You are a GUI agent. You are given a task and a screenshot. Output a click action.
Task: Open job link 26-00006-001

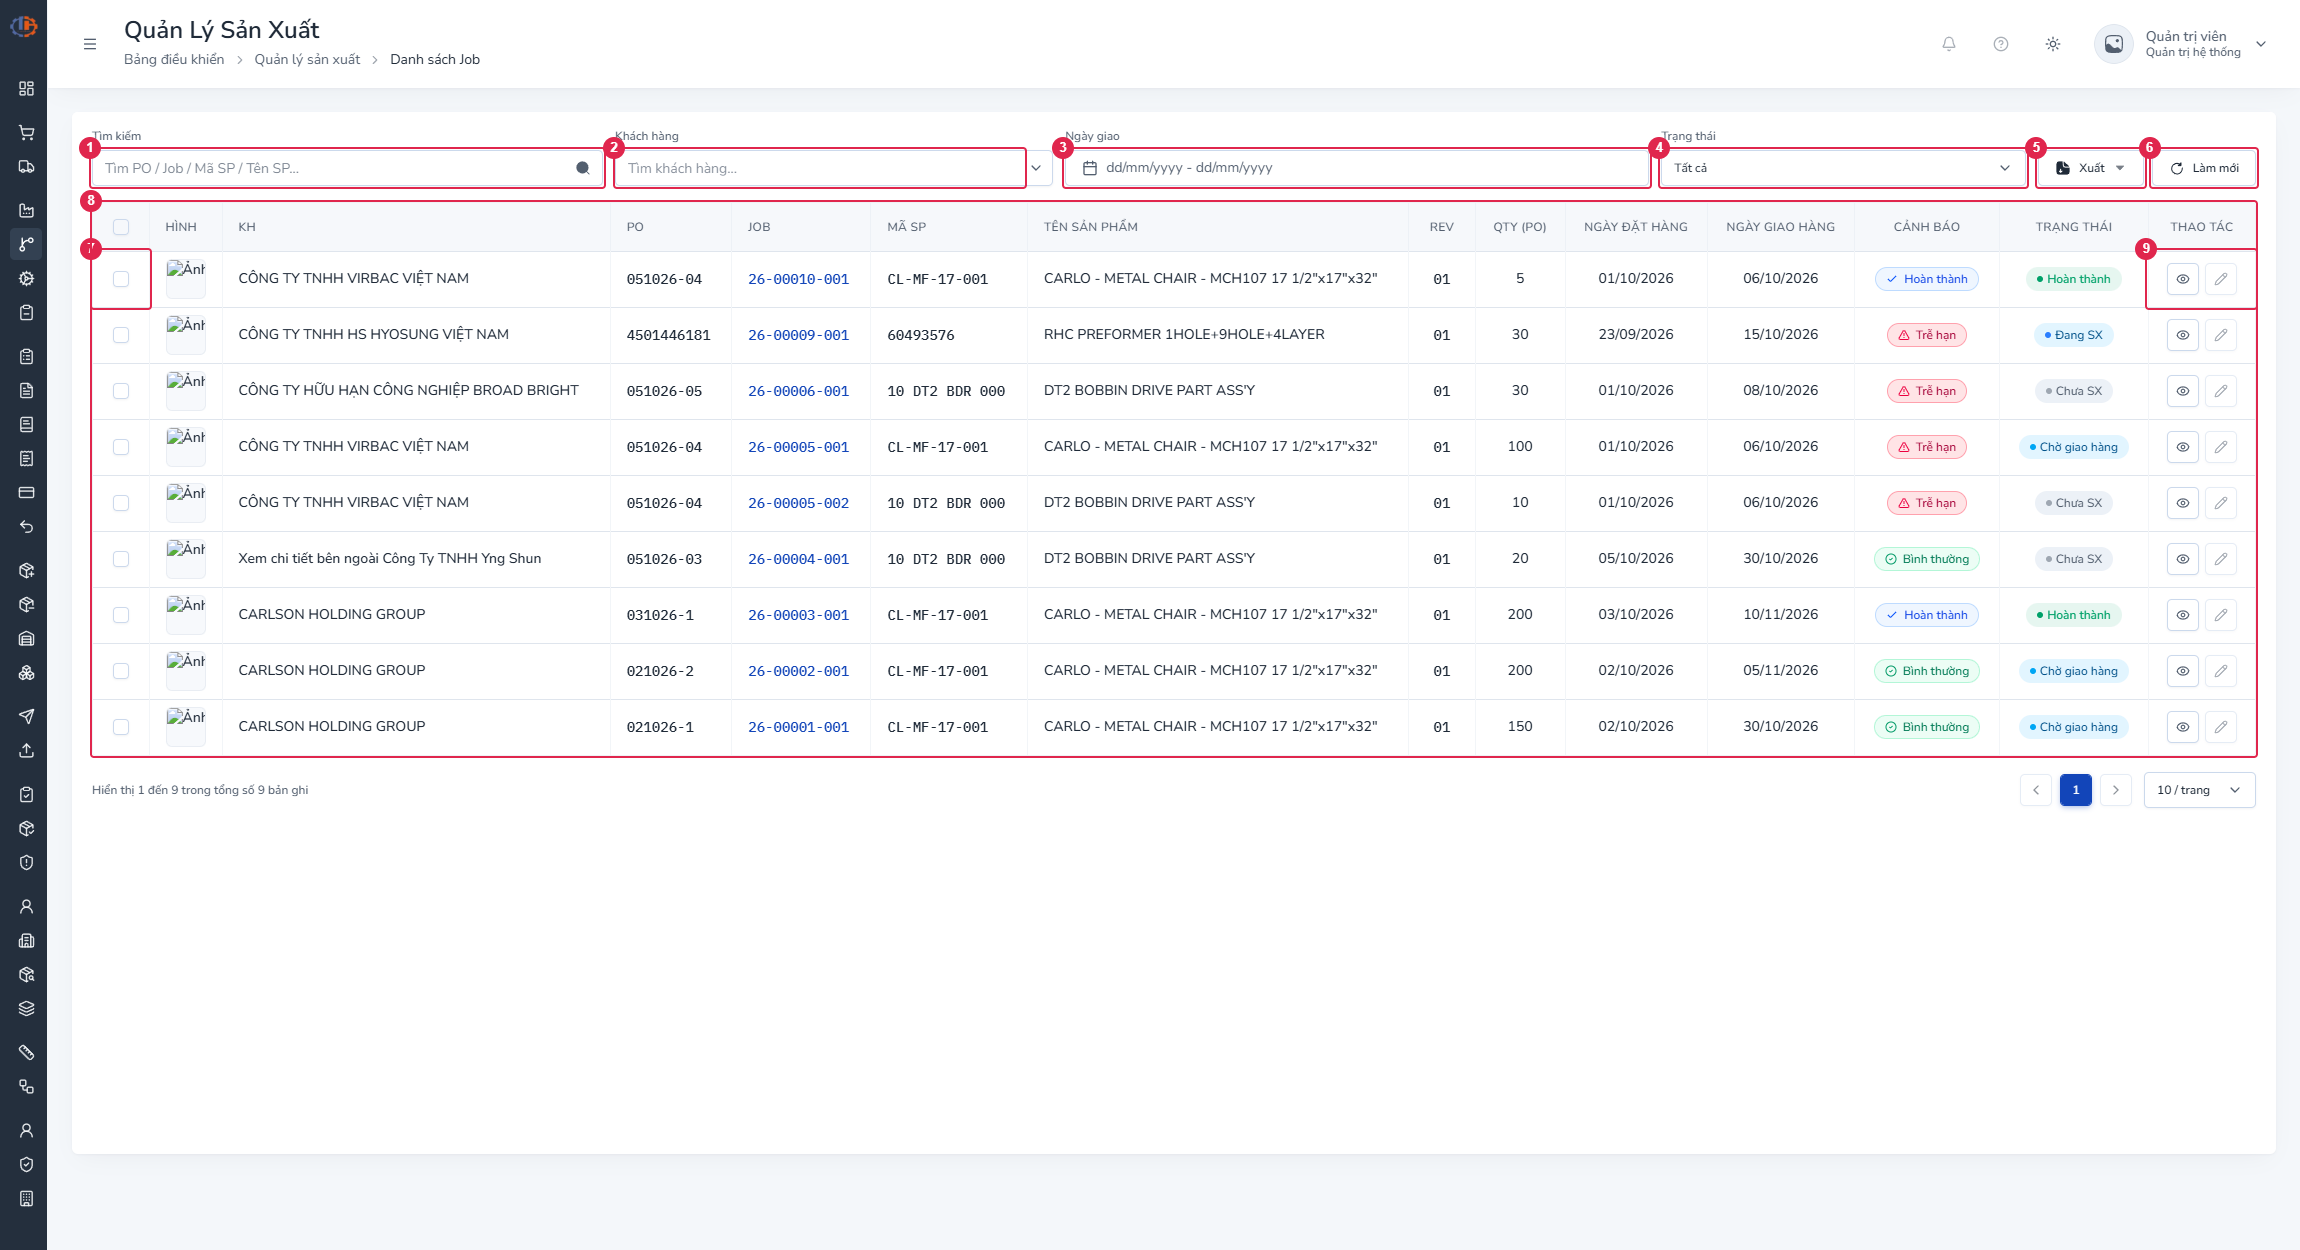798,391
